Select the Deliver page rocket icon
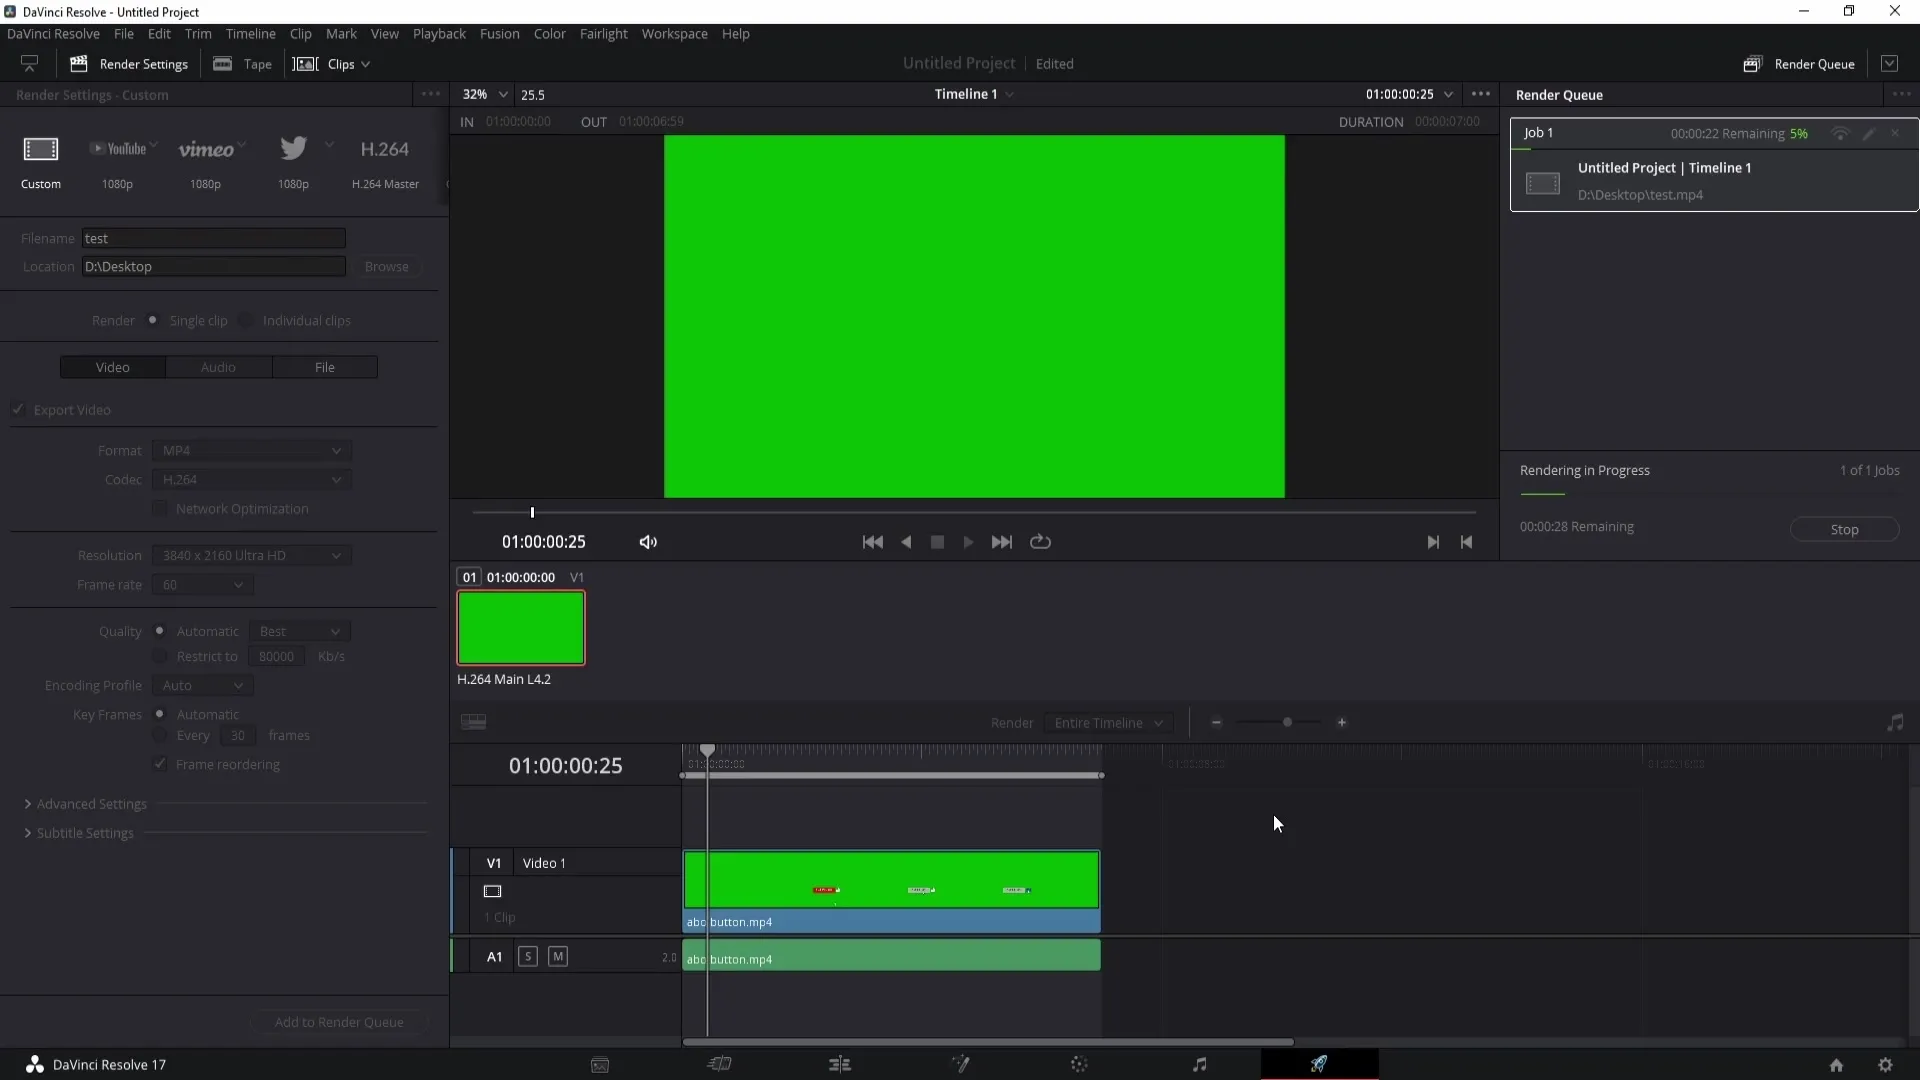Screen dimensions: 1920x1080 tap(1319, 1064)
